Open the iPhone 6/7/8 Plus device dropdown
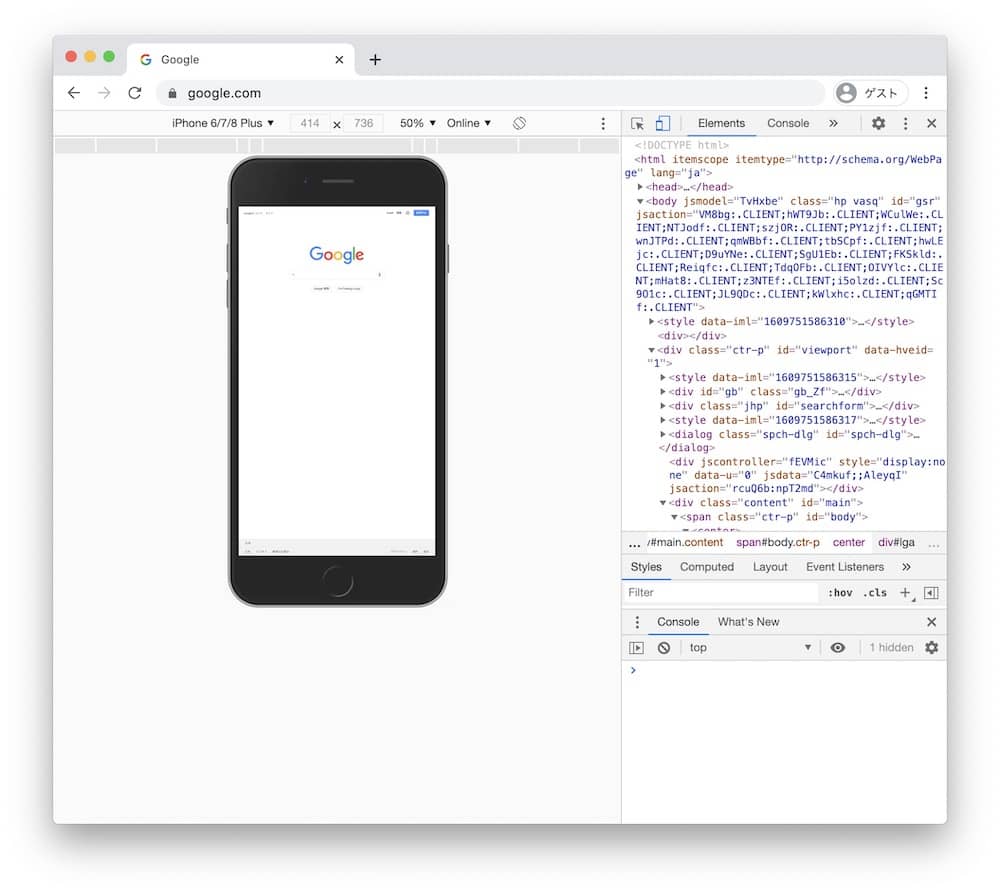The width and height of the screenshot is (1000, 894). pos(223,123)
